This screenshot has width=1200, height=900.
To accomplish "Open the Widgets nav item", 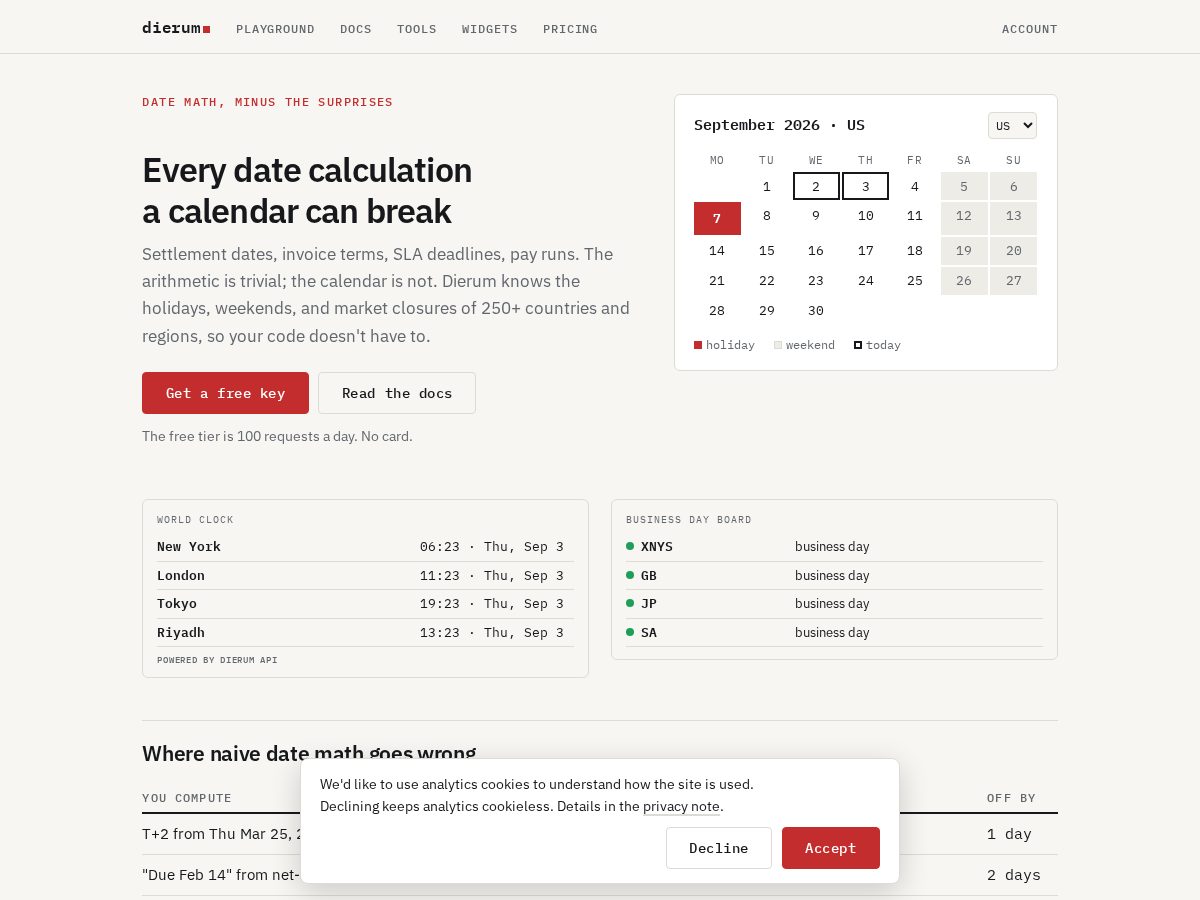I will tap(489, 29).
